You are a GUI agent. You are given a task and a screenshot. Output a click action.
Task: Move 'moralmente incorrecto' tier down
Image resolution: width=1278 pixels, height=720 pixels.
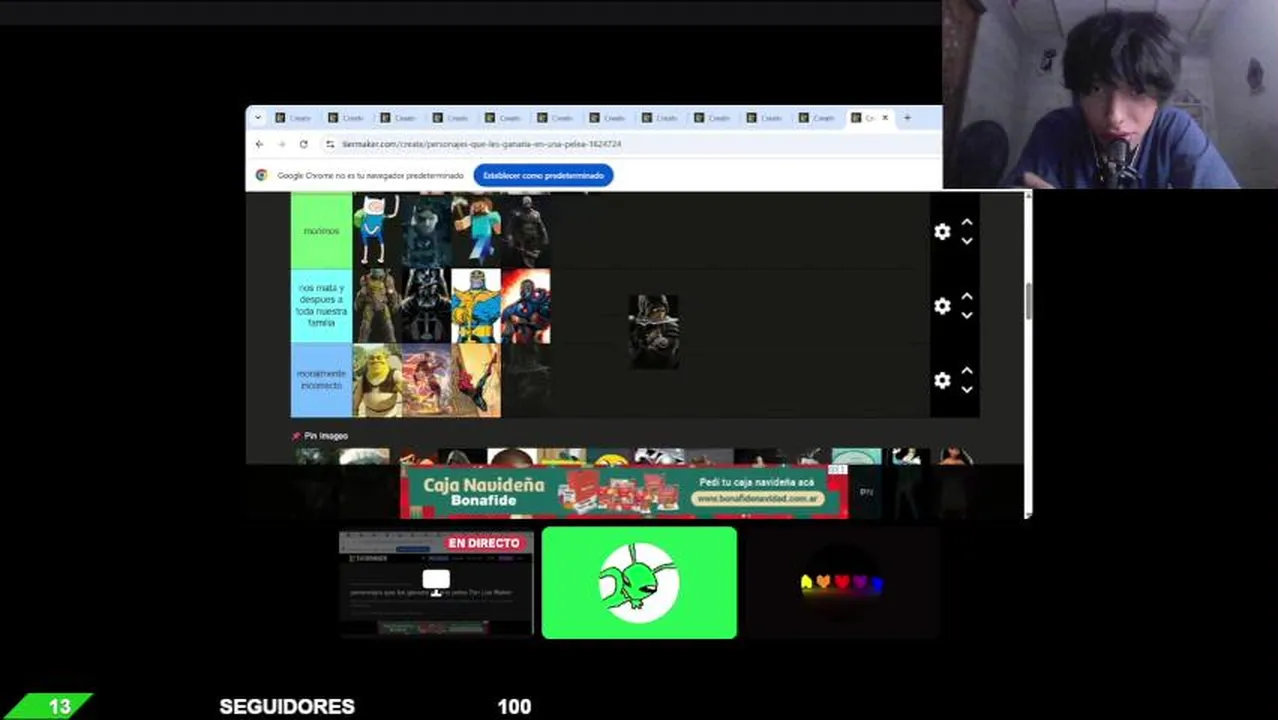(967, 389)
